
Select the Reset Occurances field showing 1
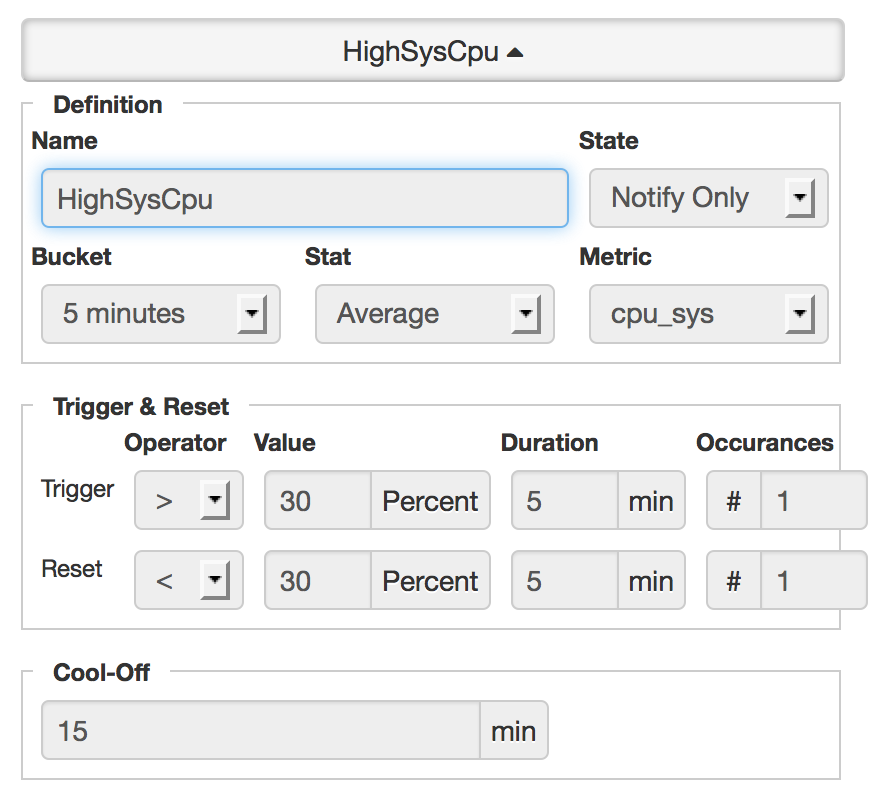coord(812,580)
